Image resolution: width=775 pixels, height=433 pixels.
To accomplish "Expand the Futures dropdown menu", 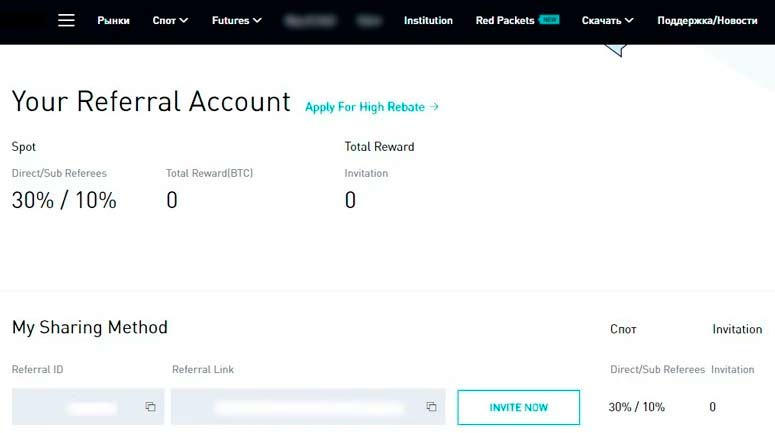I will click(x=237, y=20).
